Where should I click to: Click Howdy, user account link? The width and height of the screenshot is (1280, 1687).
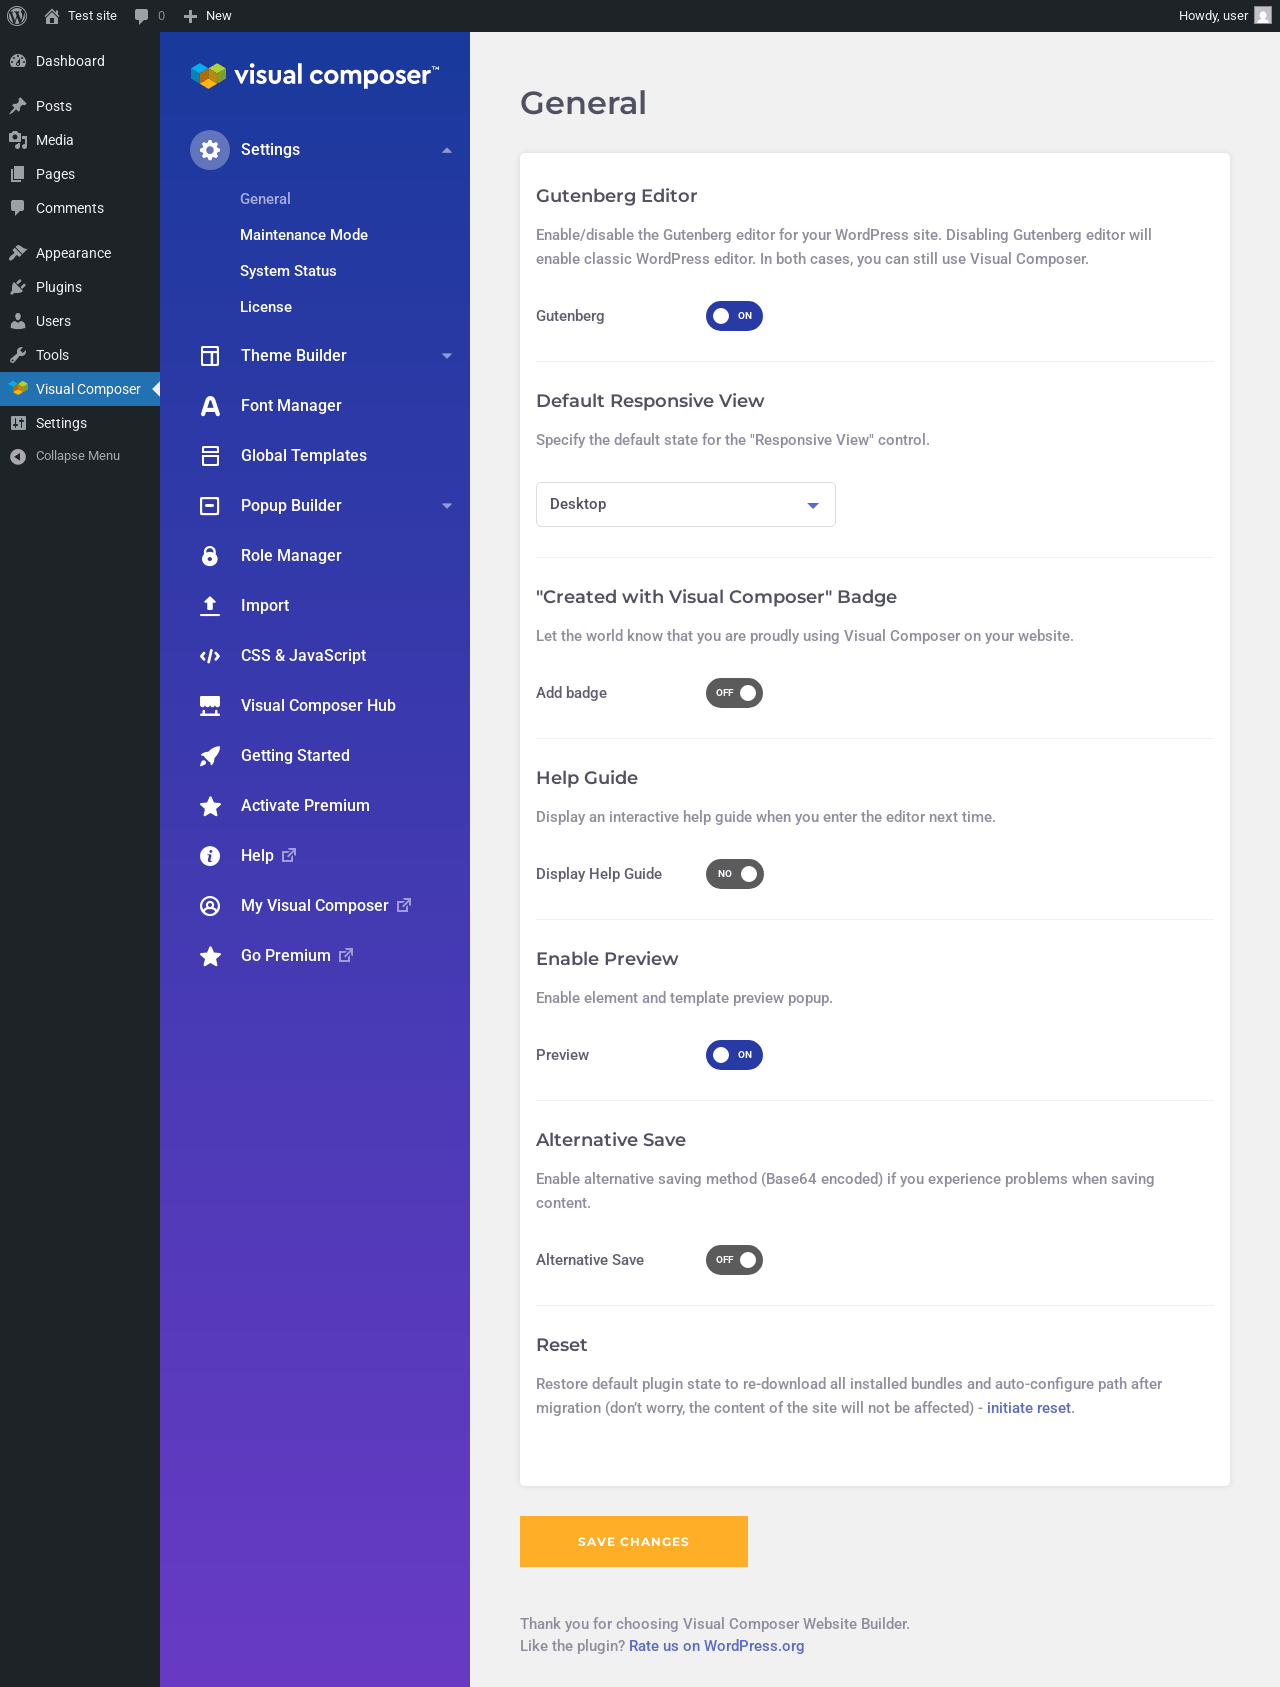tap(1225, 16)
